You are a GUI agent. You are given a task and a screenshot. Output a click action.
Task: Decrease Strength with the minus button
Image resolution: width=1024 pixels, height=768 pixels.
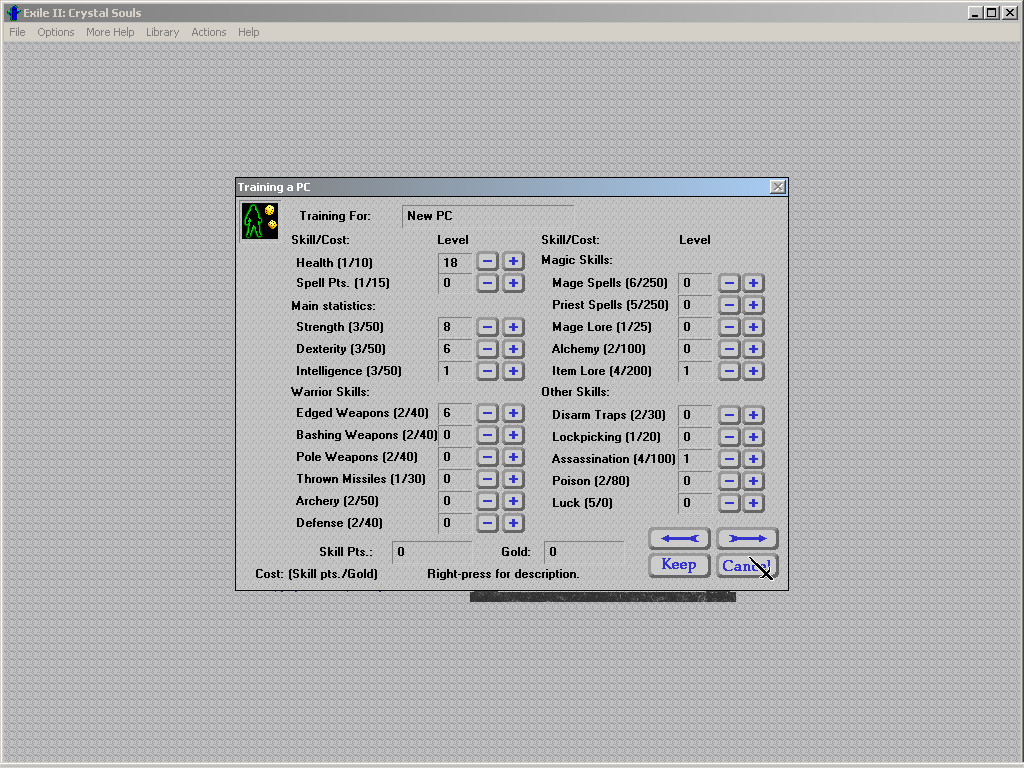487,327
